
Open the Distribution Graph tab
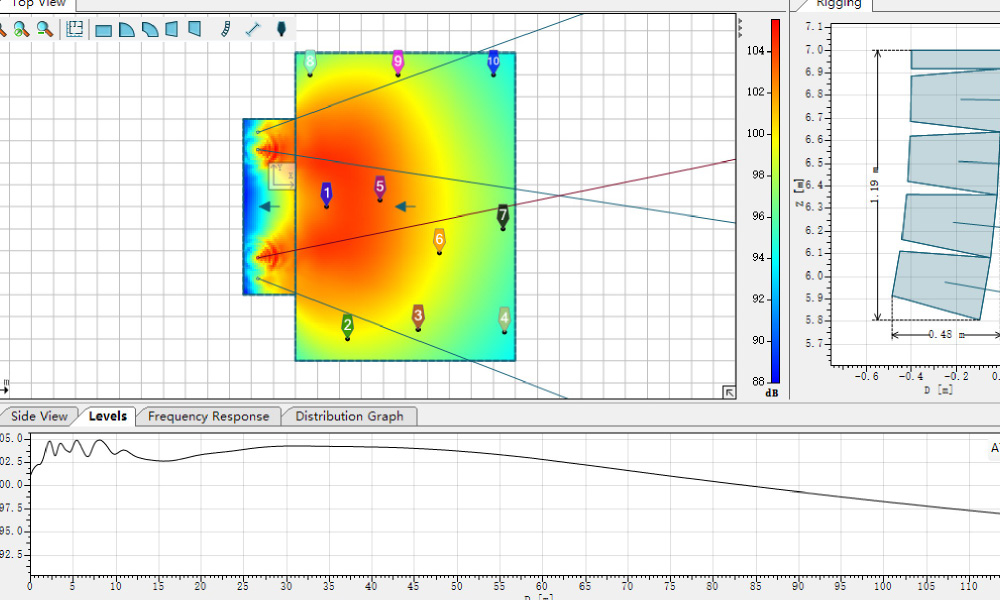click(349, 416)
